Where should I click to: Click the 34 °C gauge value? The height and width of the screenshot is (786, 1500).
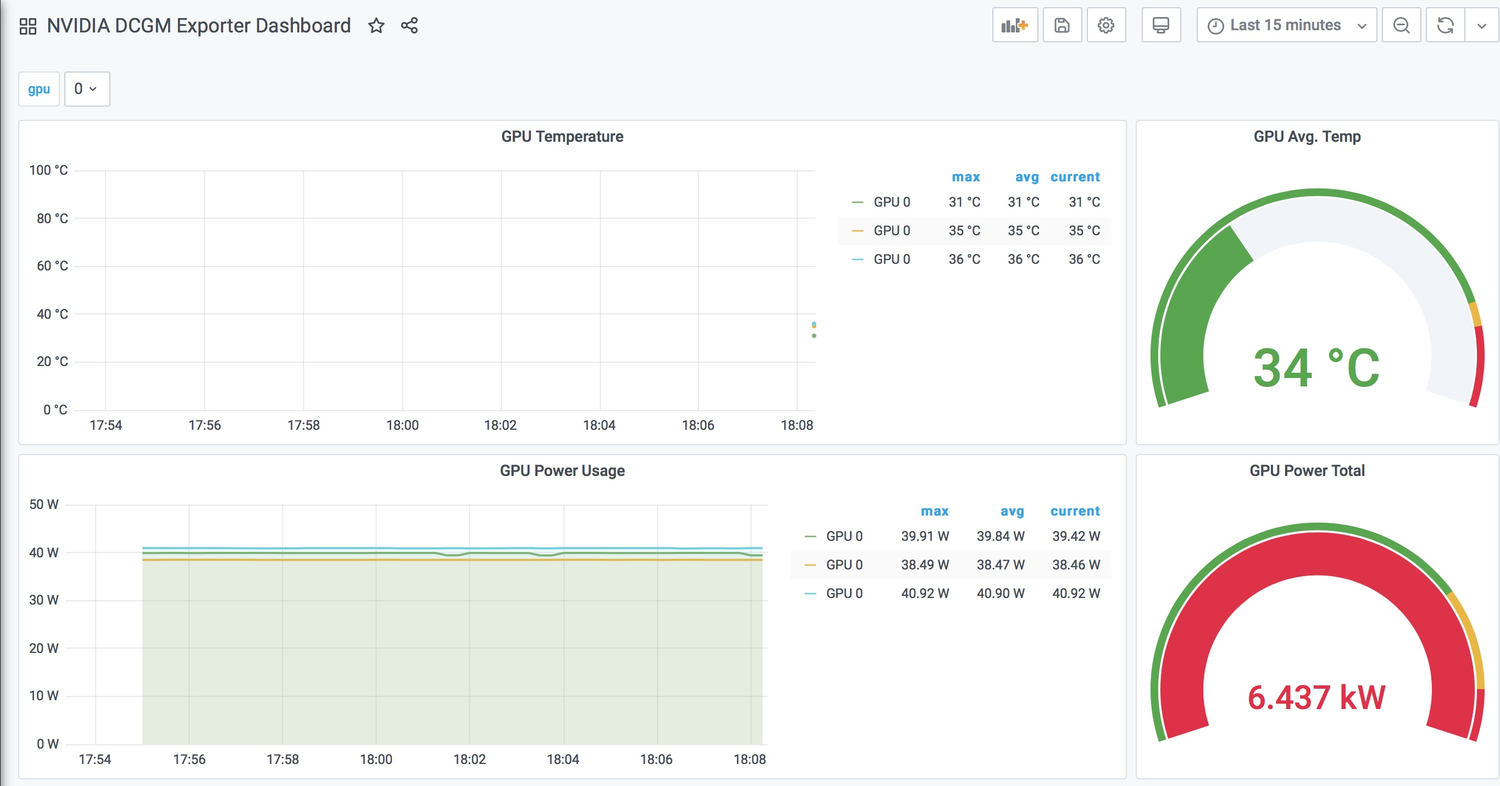pyautogui.click(x=1316, y=368)
